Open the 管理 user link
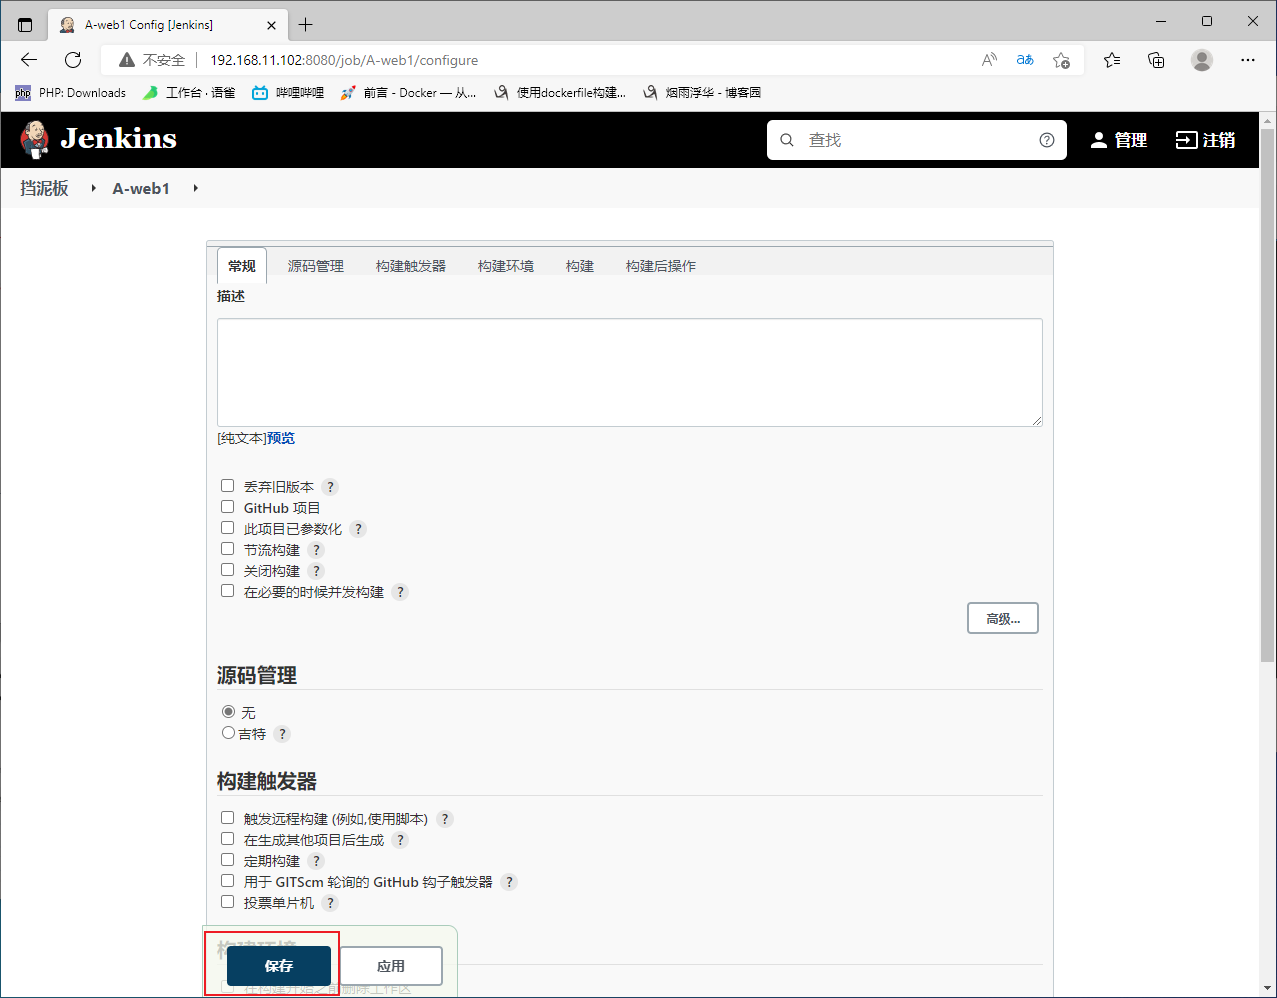 click(1119, 140)
